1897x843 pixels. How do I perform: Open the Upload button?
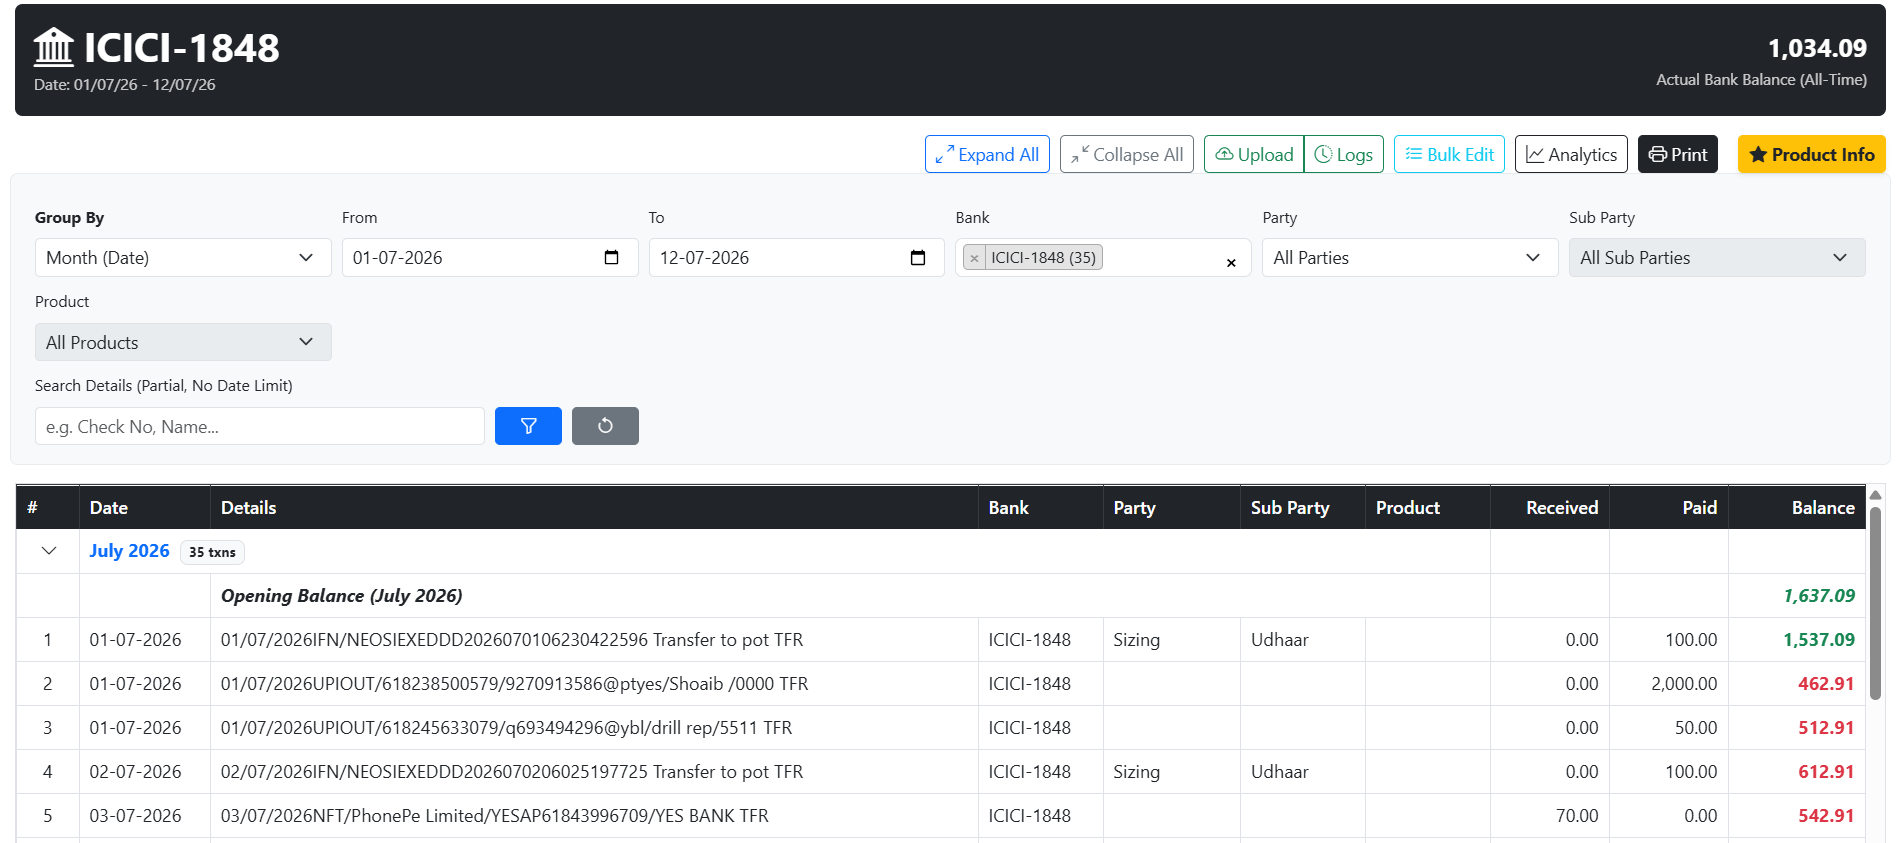(x=1254, y=154)
